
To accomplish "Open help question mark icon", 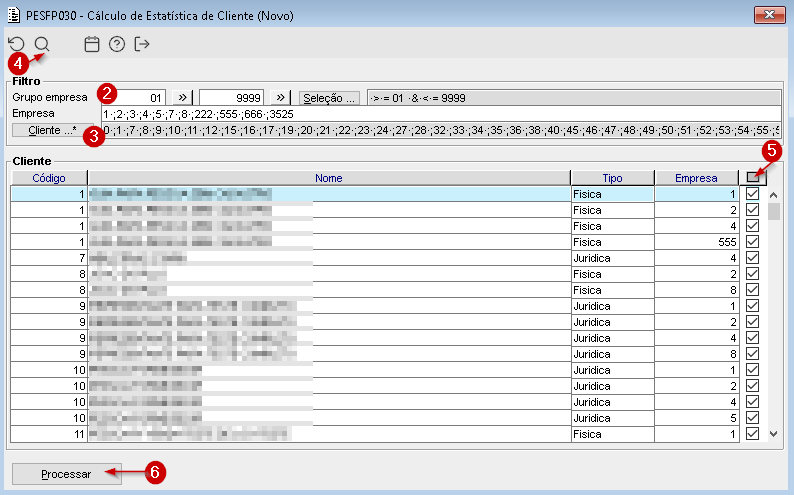I will 117,44.
